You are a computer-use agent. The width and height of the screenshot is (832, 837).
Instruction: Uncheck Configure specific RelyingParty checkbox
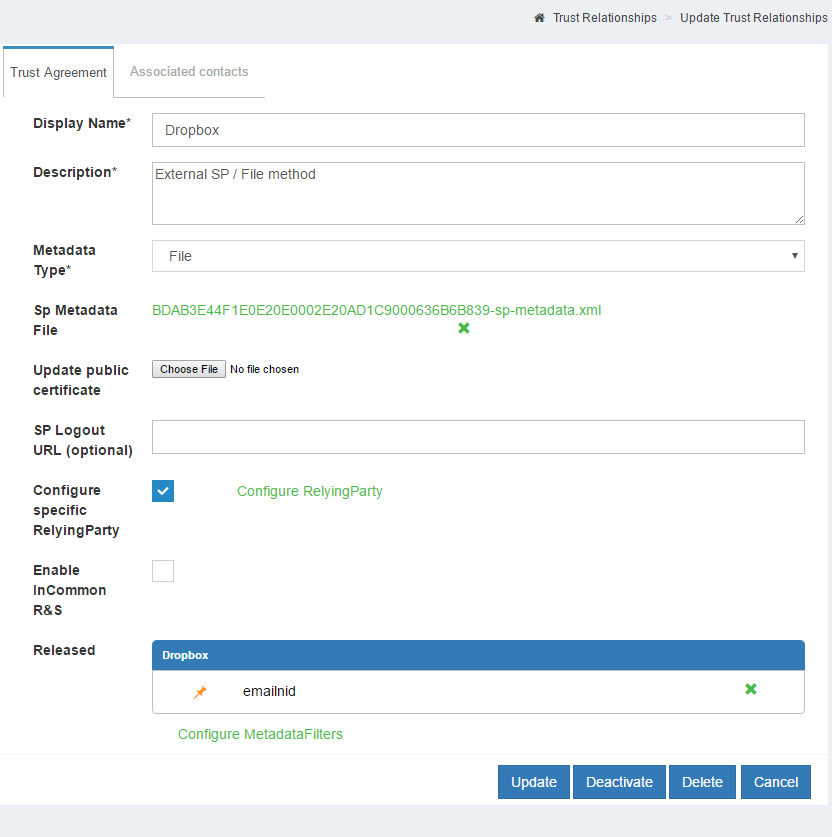(163, 491)
